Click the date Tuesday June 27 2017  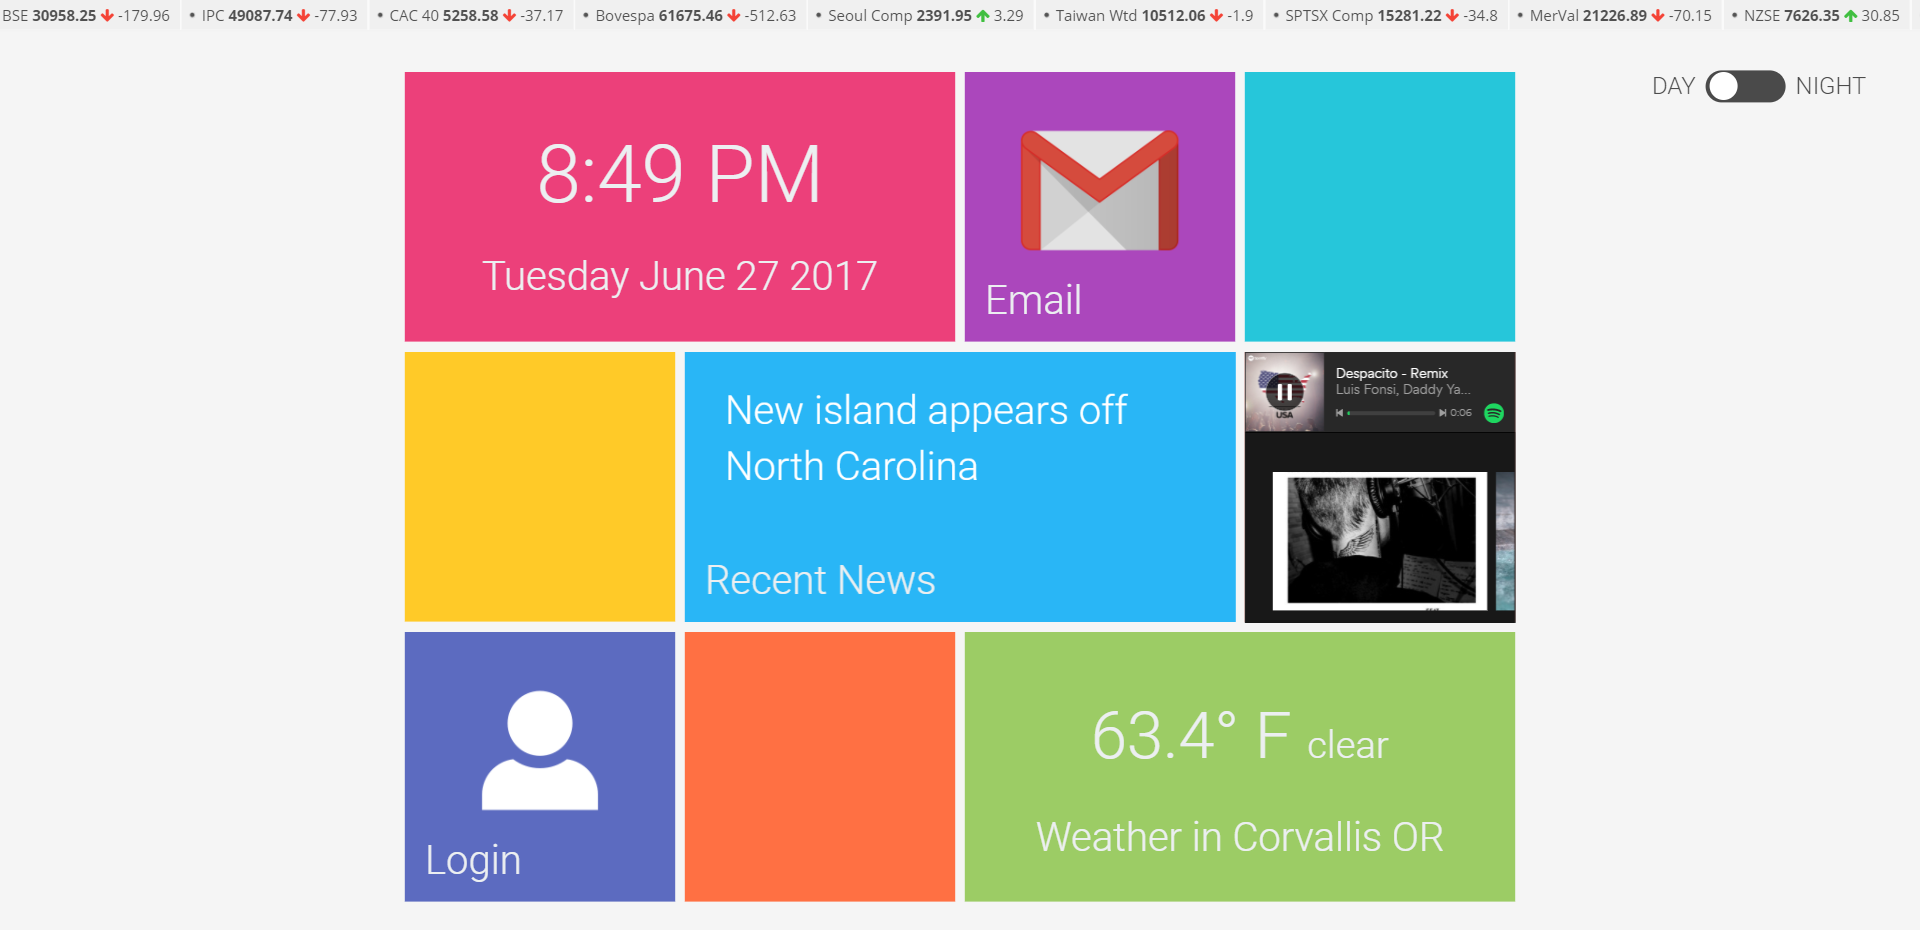pyautogui.click(x=680, y=276)
